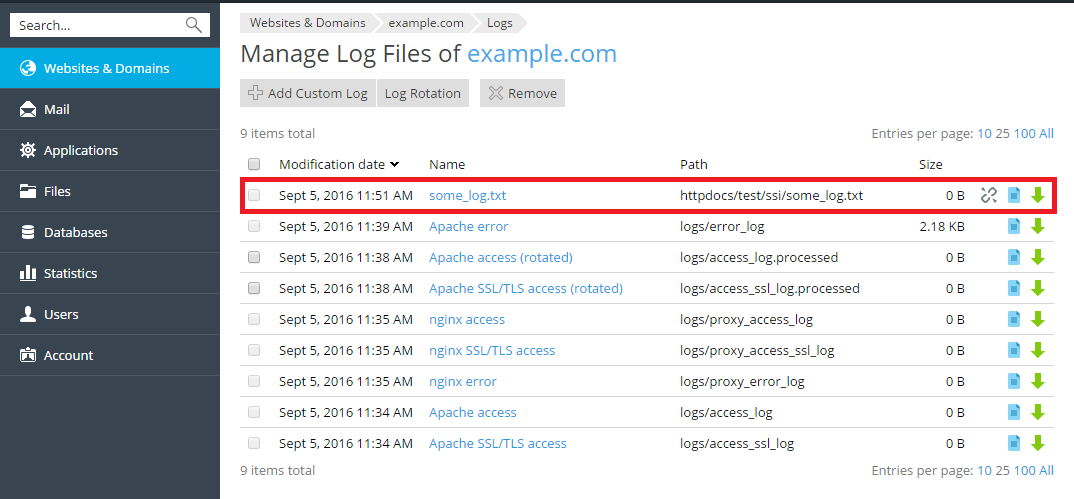Check the box for Apache access (rotated)
The height and width of the screenshot is (499, 1074).
(254, 258)
